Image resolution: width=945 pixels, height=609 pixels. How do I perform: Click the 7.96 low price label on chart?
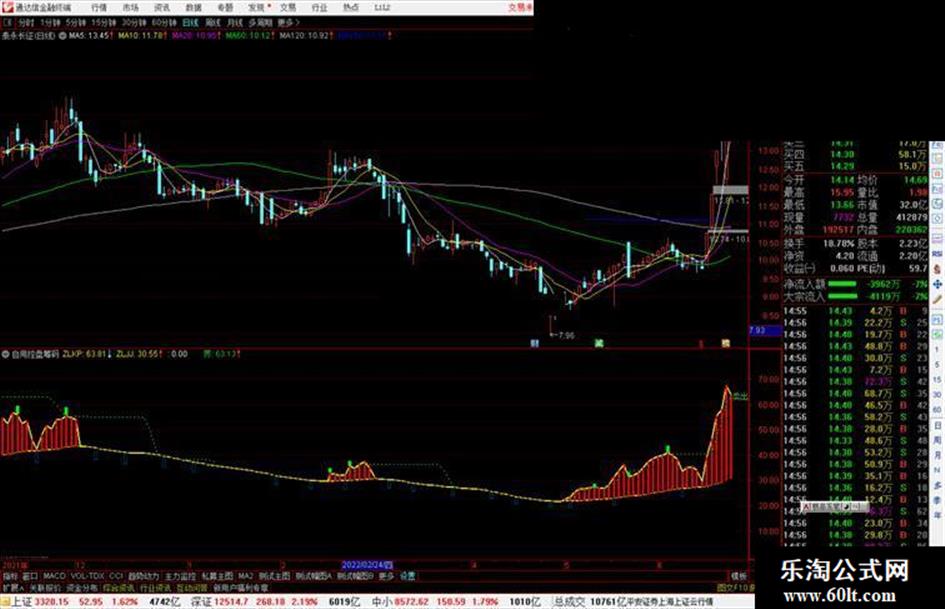point(567,335)
